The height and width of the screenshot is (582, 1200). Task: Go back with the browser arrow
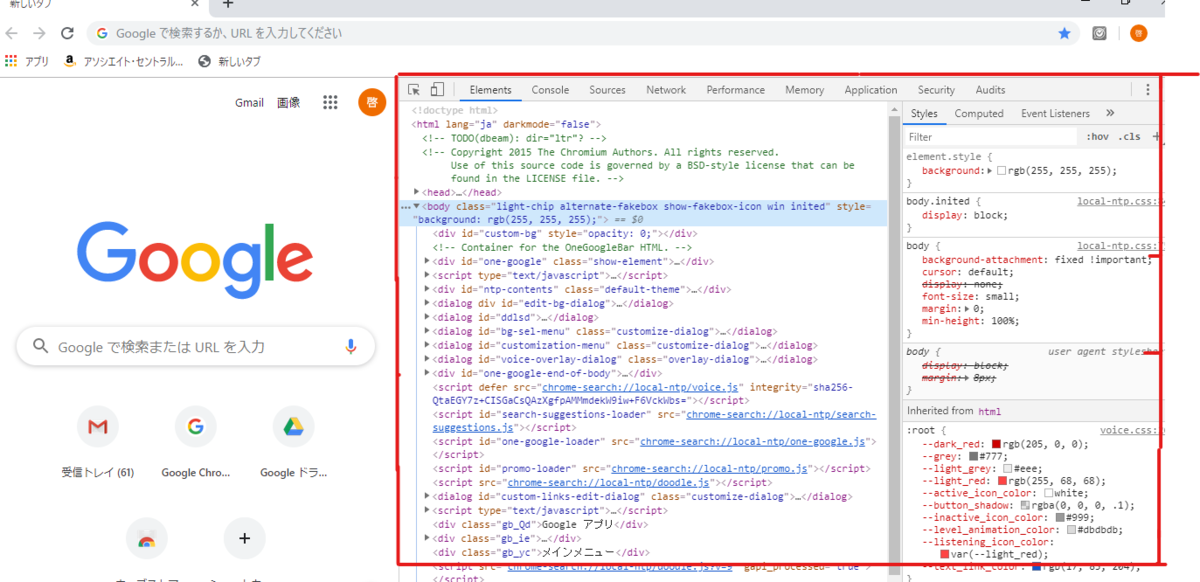[x=12, y=33]
